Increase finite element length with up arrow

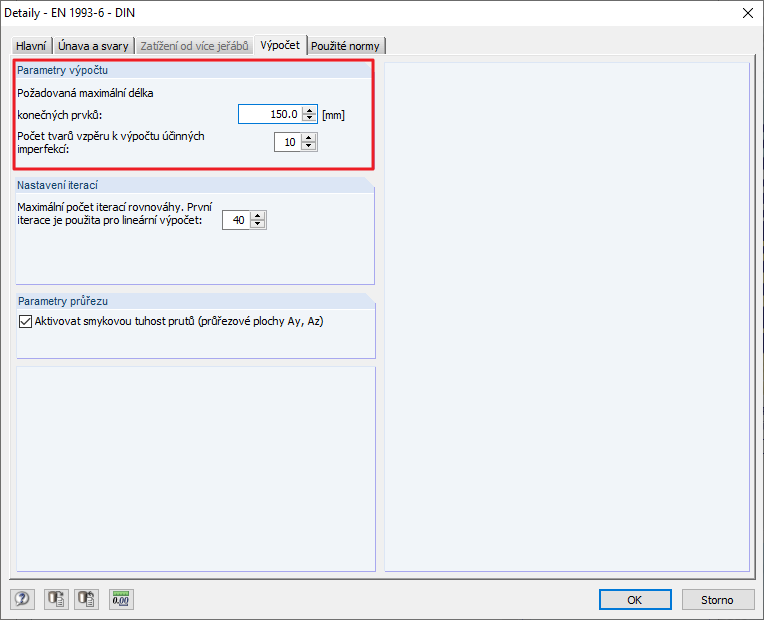point(309,110)
